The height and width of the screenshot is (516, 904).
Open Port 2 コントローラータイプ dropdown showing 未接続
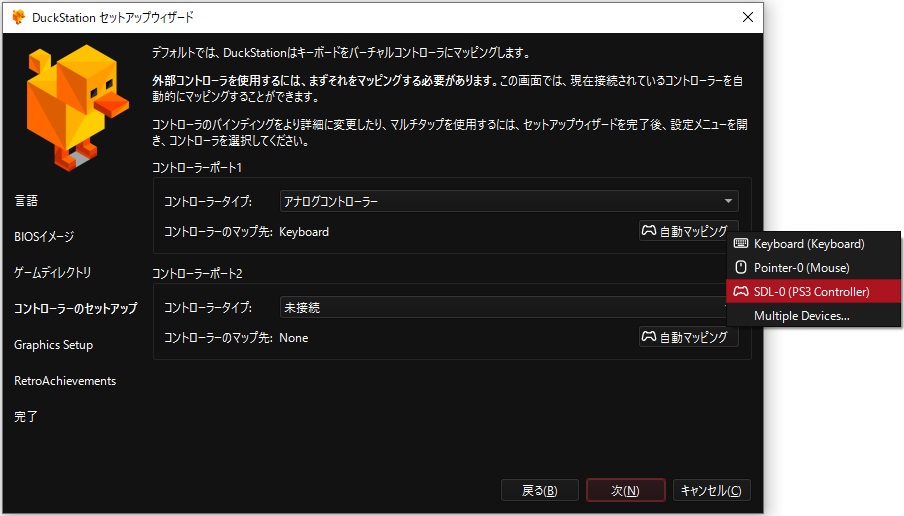(x=503, y=307)
